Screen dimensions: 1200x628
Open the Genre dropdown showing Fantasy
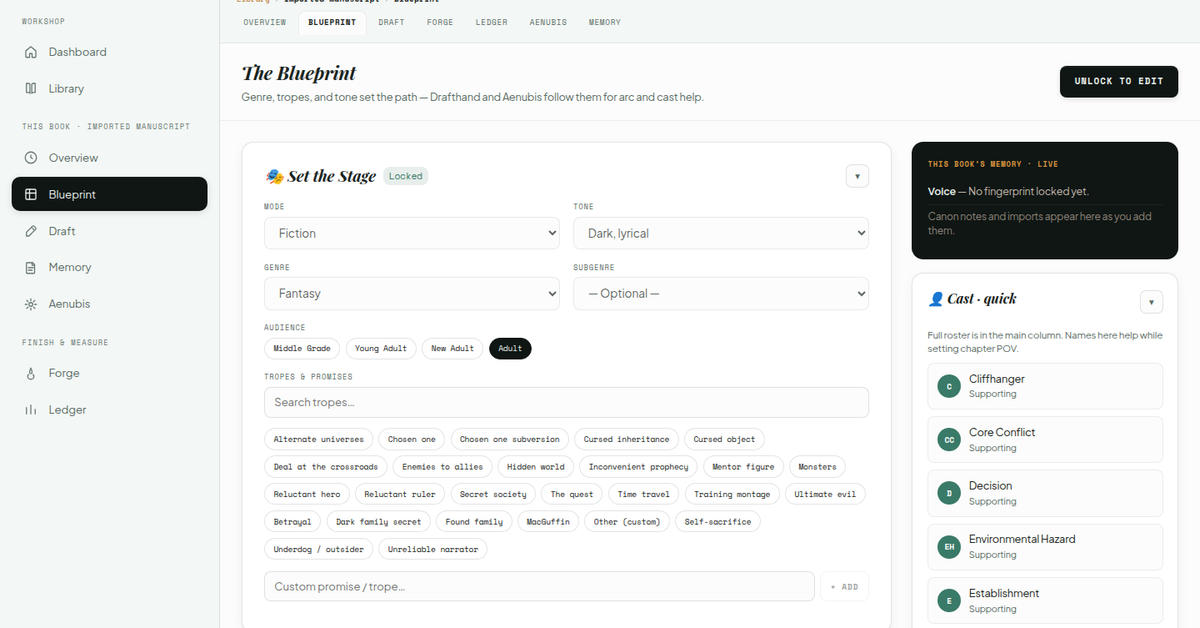(412, 294)
